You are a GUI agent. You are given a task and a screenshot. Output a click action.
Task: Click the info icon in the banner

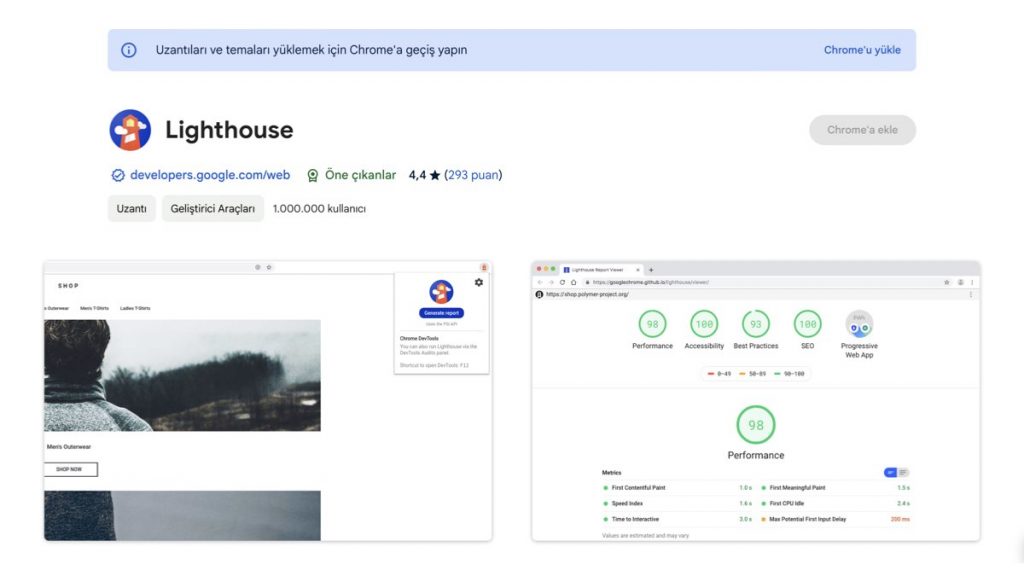click(x=129, y=50)
